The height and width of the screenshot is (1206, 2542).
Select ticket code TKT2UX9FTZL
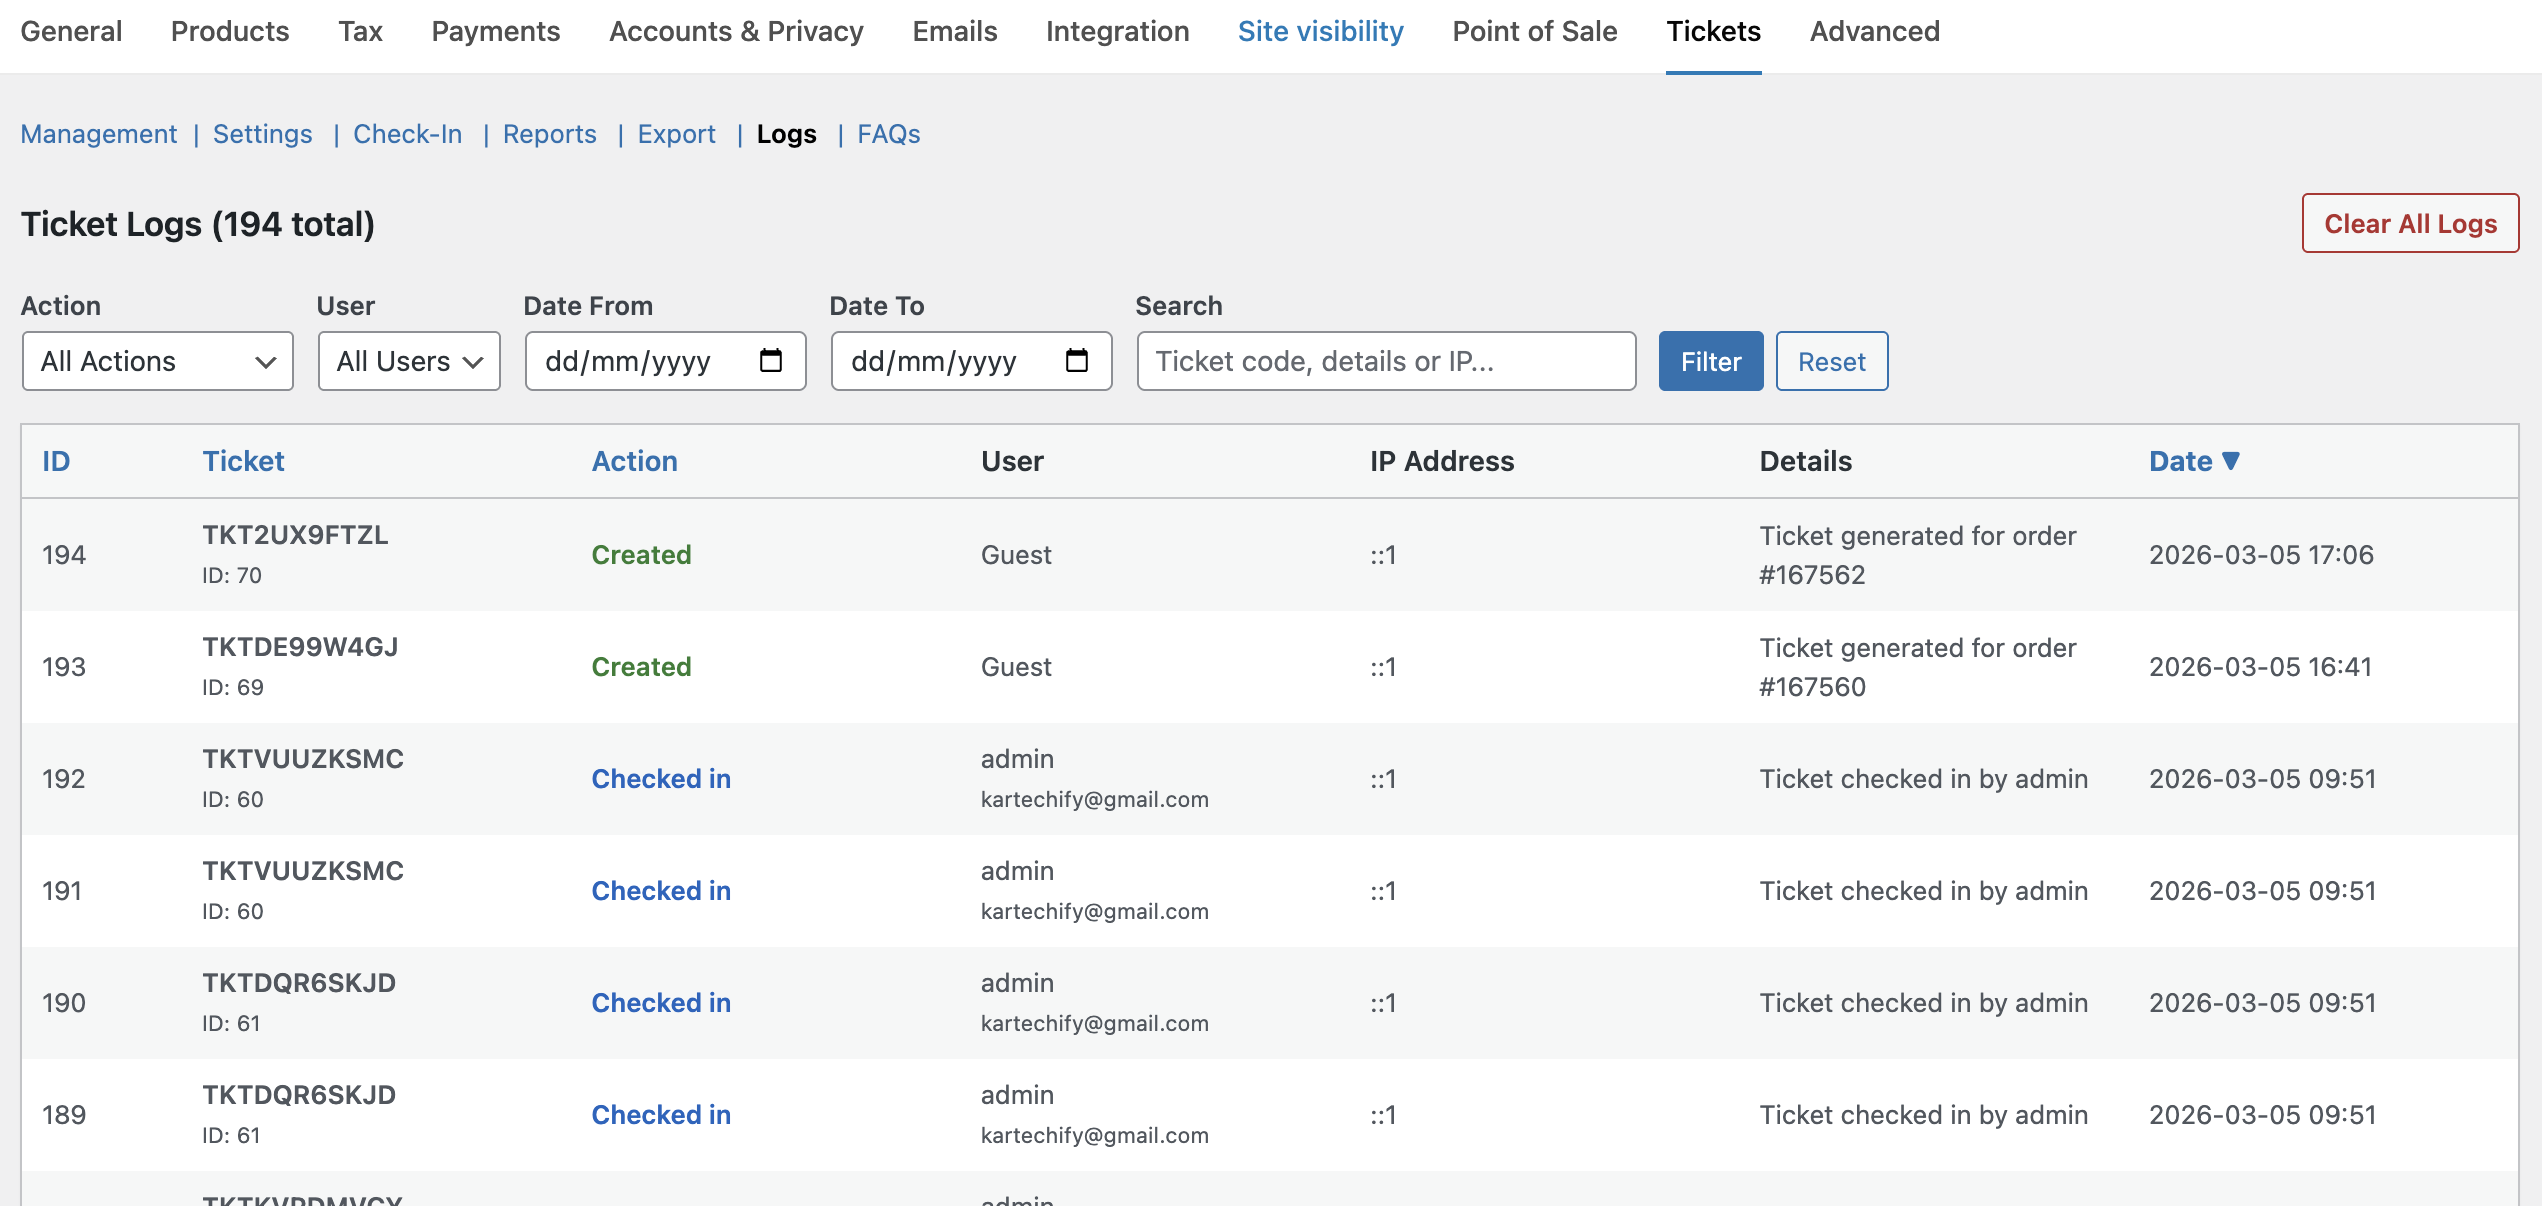[295, 535]
